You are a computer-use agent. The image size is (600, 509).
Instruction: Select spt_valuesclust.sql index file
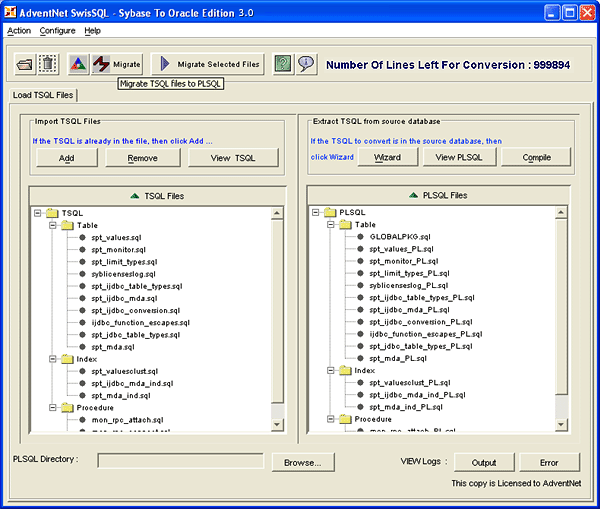click(x=124, y=371)
